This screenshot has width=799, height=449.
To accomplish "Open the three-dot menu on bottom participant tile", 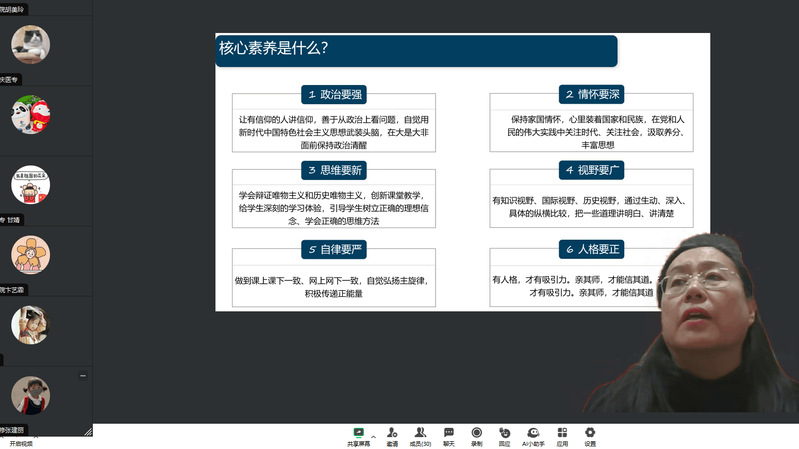I will (x=83, y=376).
